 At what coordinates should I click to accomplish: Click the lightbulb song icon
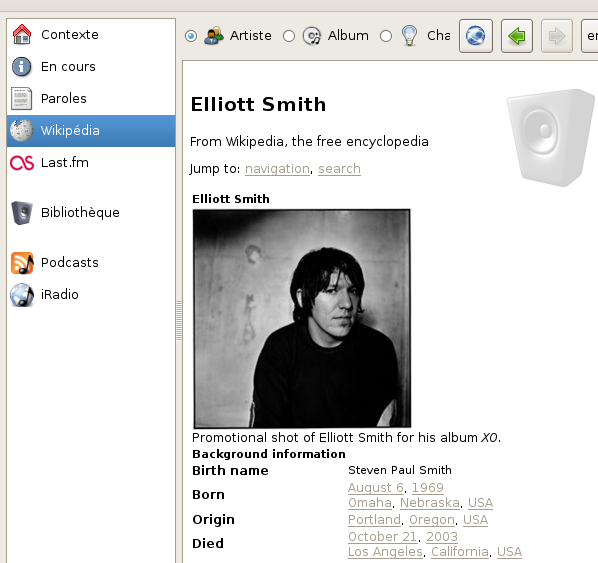tap(410, 36)
